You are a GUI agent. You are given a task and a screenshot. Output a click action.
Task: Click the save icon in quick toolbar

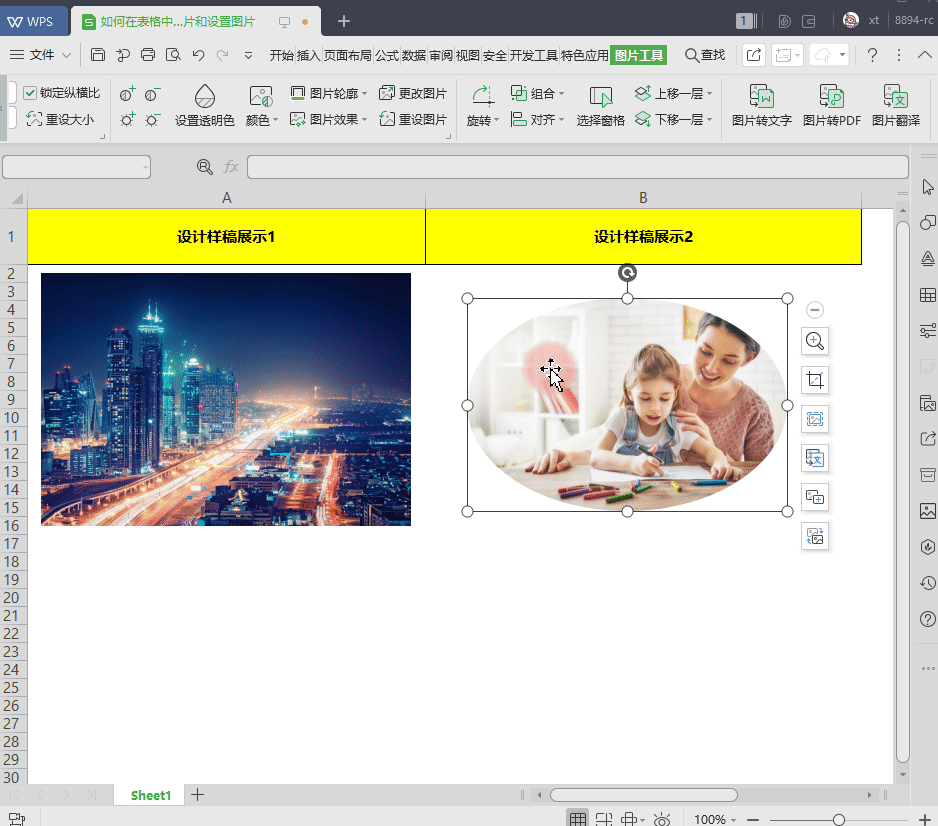tap(98, 55)
